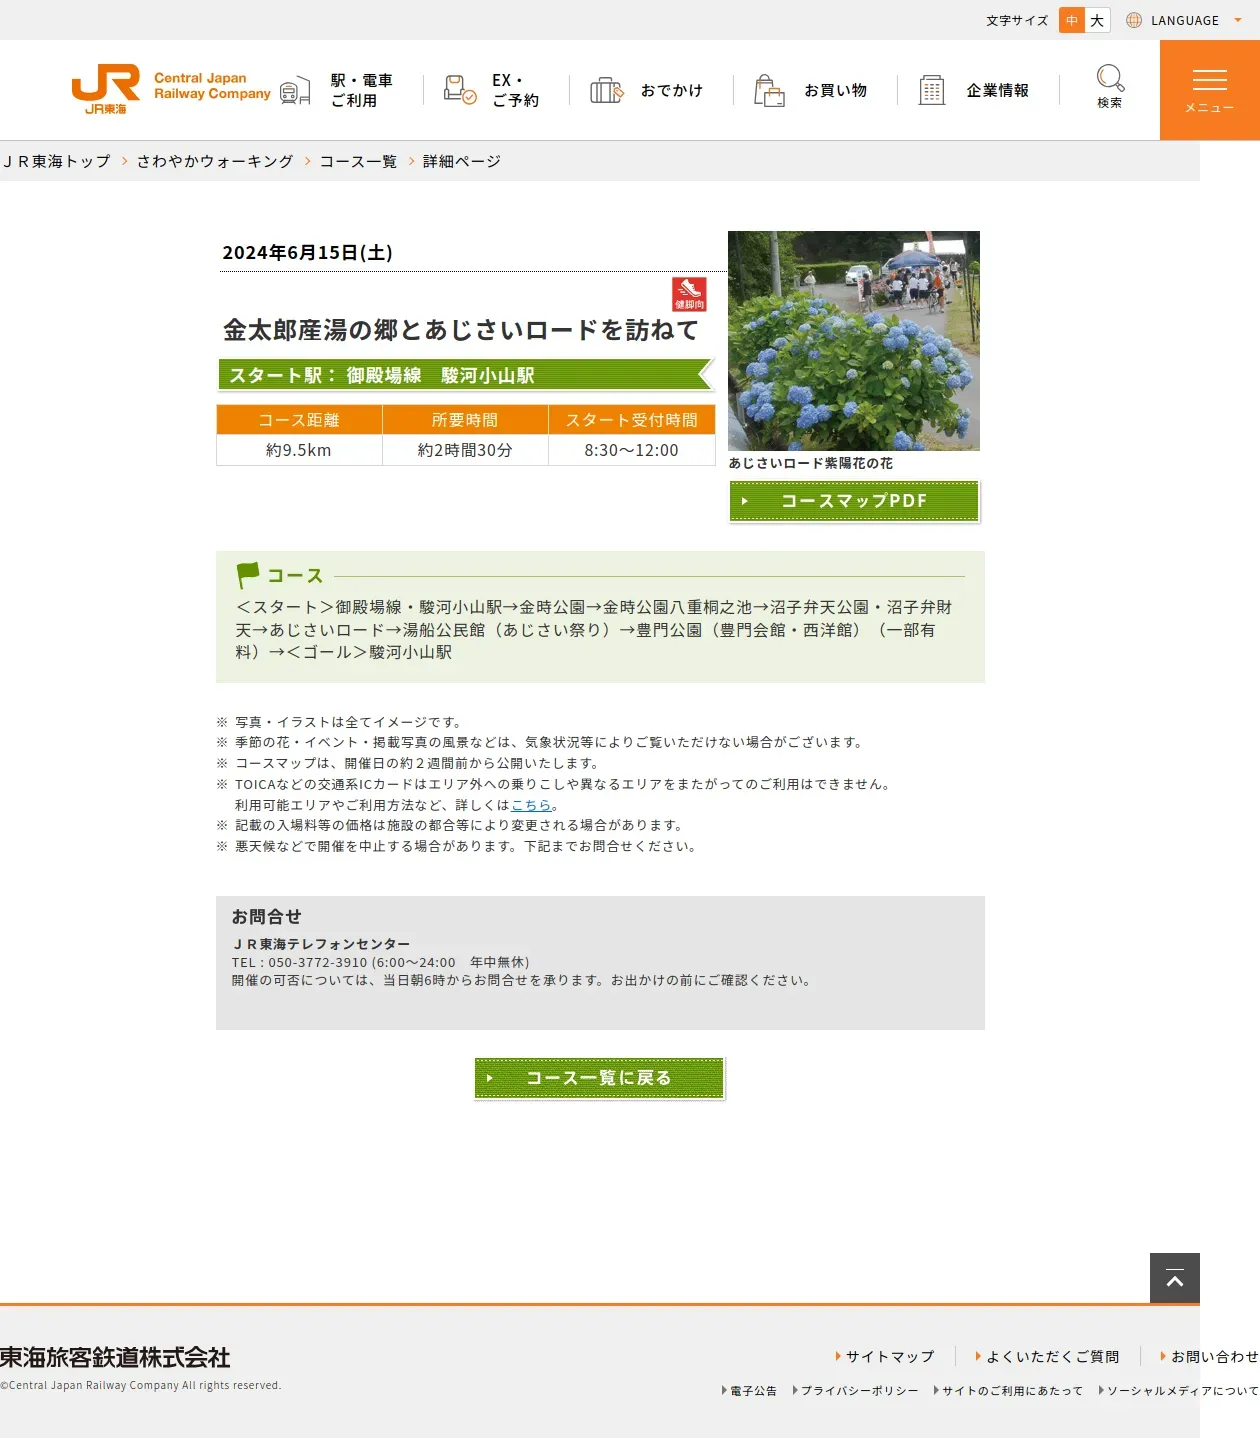Click the EX reservation ticket icon
Image resolution: width=1260 pixels, height=1438 pixels.
click(x=460, y=90)
